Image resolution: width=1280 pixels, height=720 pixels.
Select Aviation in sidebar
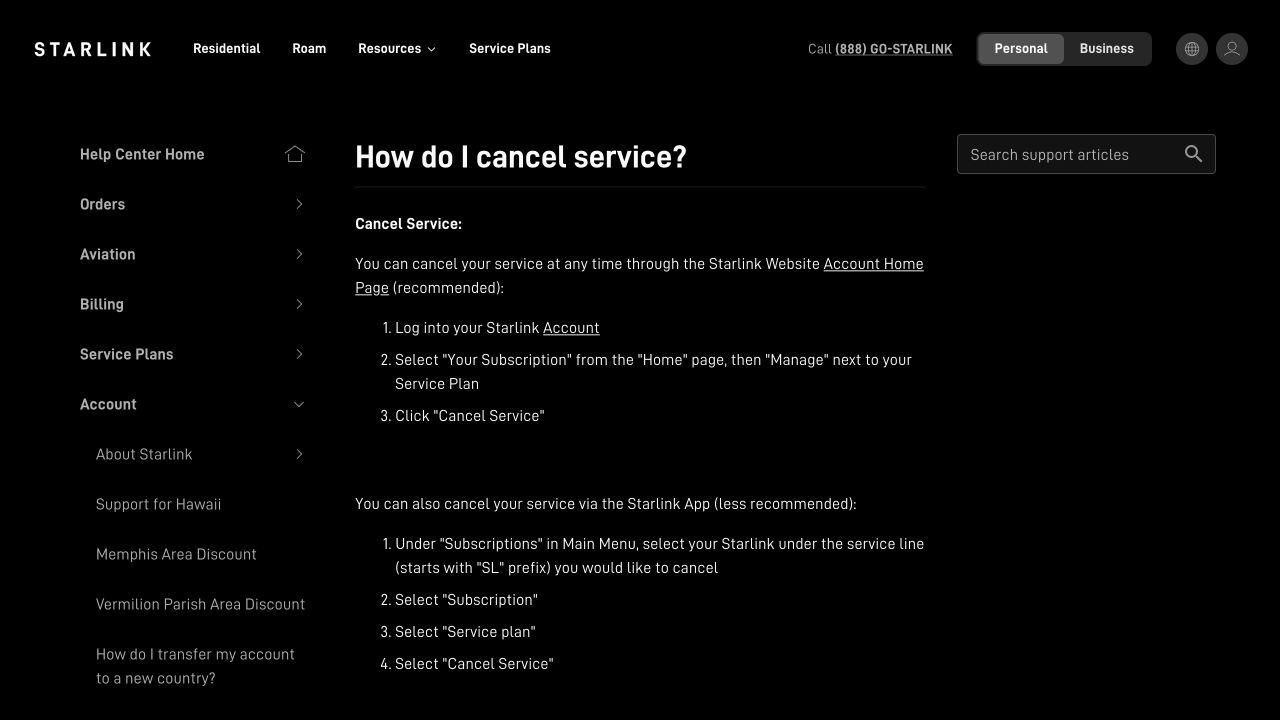tap(108, 254)
